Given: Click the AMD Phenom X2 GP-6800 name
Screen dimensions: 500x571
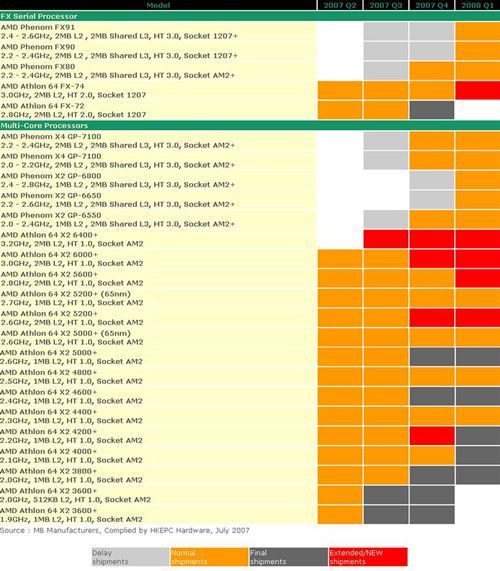Looking at the screenshot, I should point(51,176).
